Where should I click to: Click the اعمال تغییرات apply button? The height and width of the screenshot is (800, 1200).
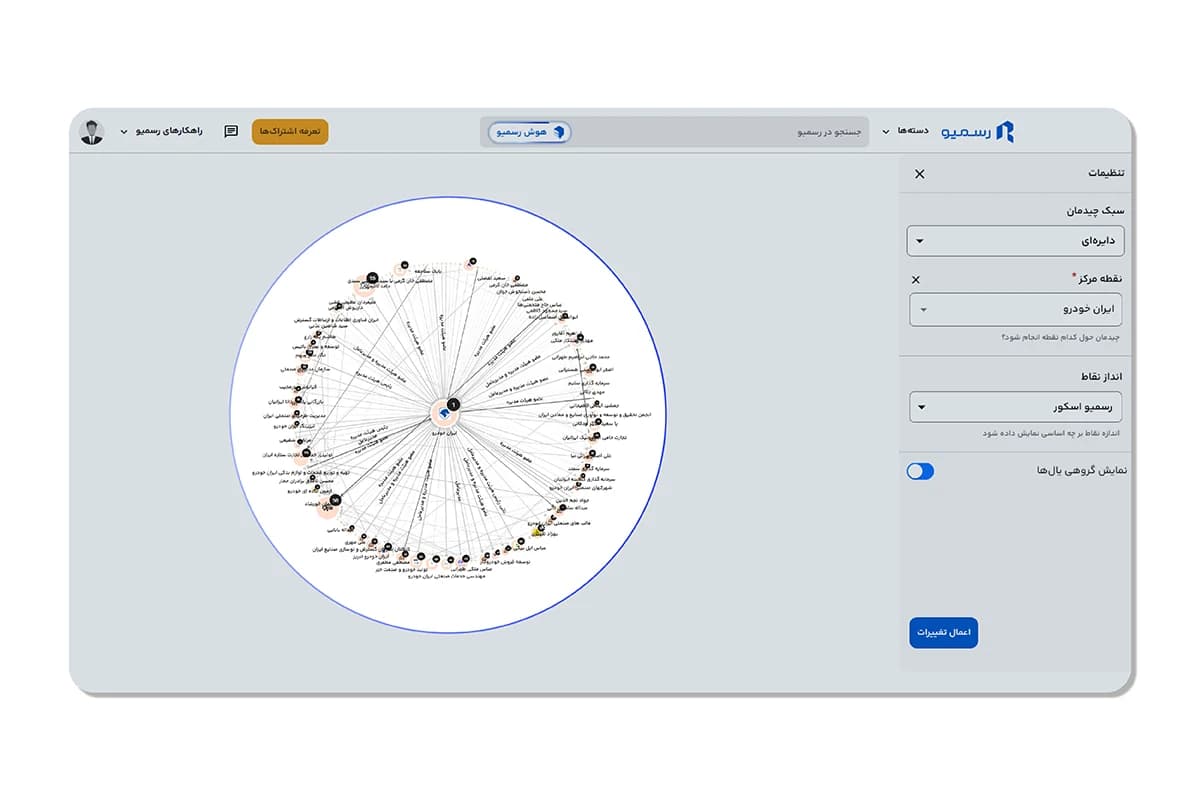click(943, 633)
